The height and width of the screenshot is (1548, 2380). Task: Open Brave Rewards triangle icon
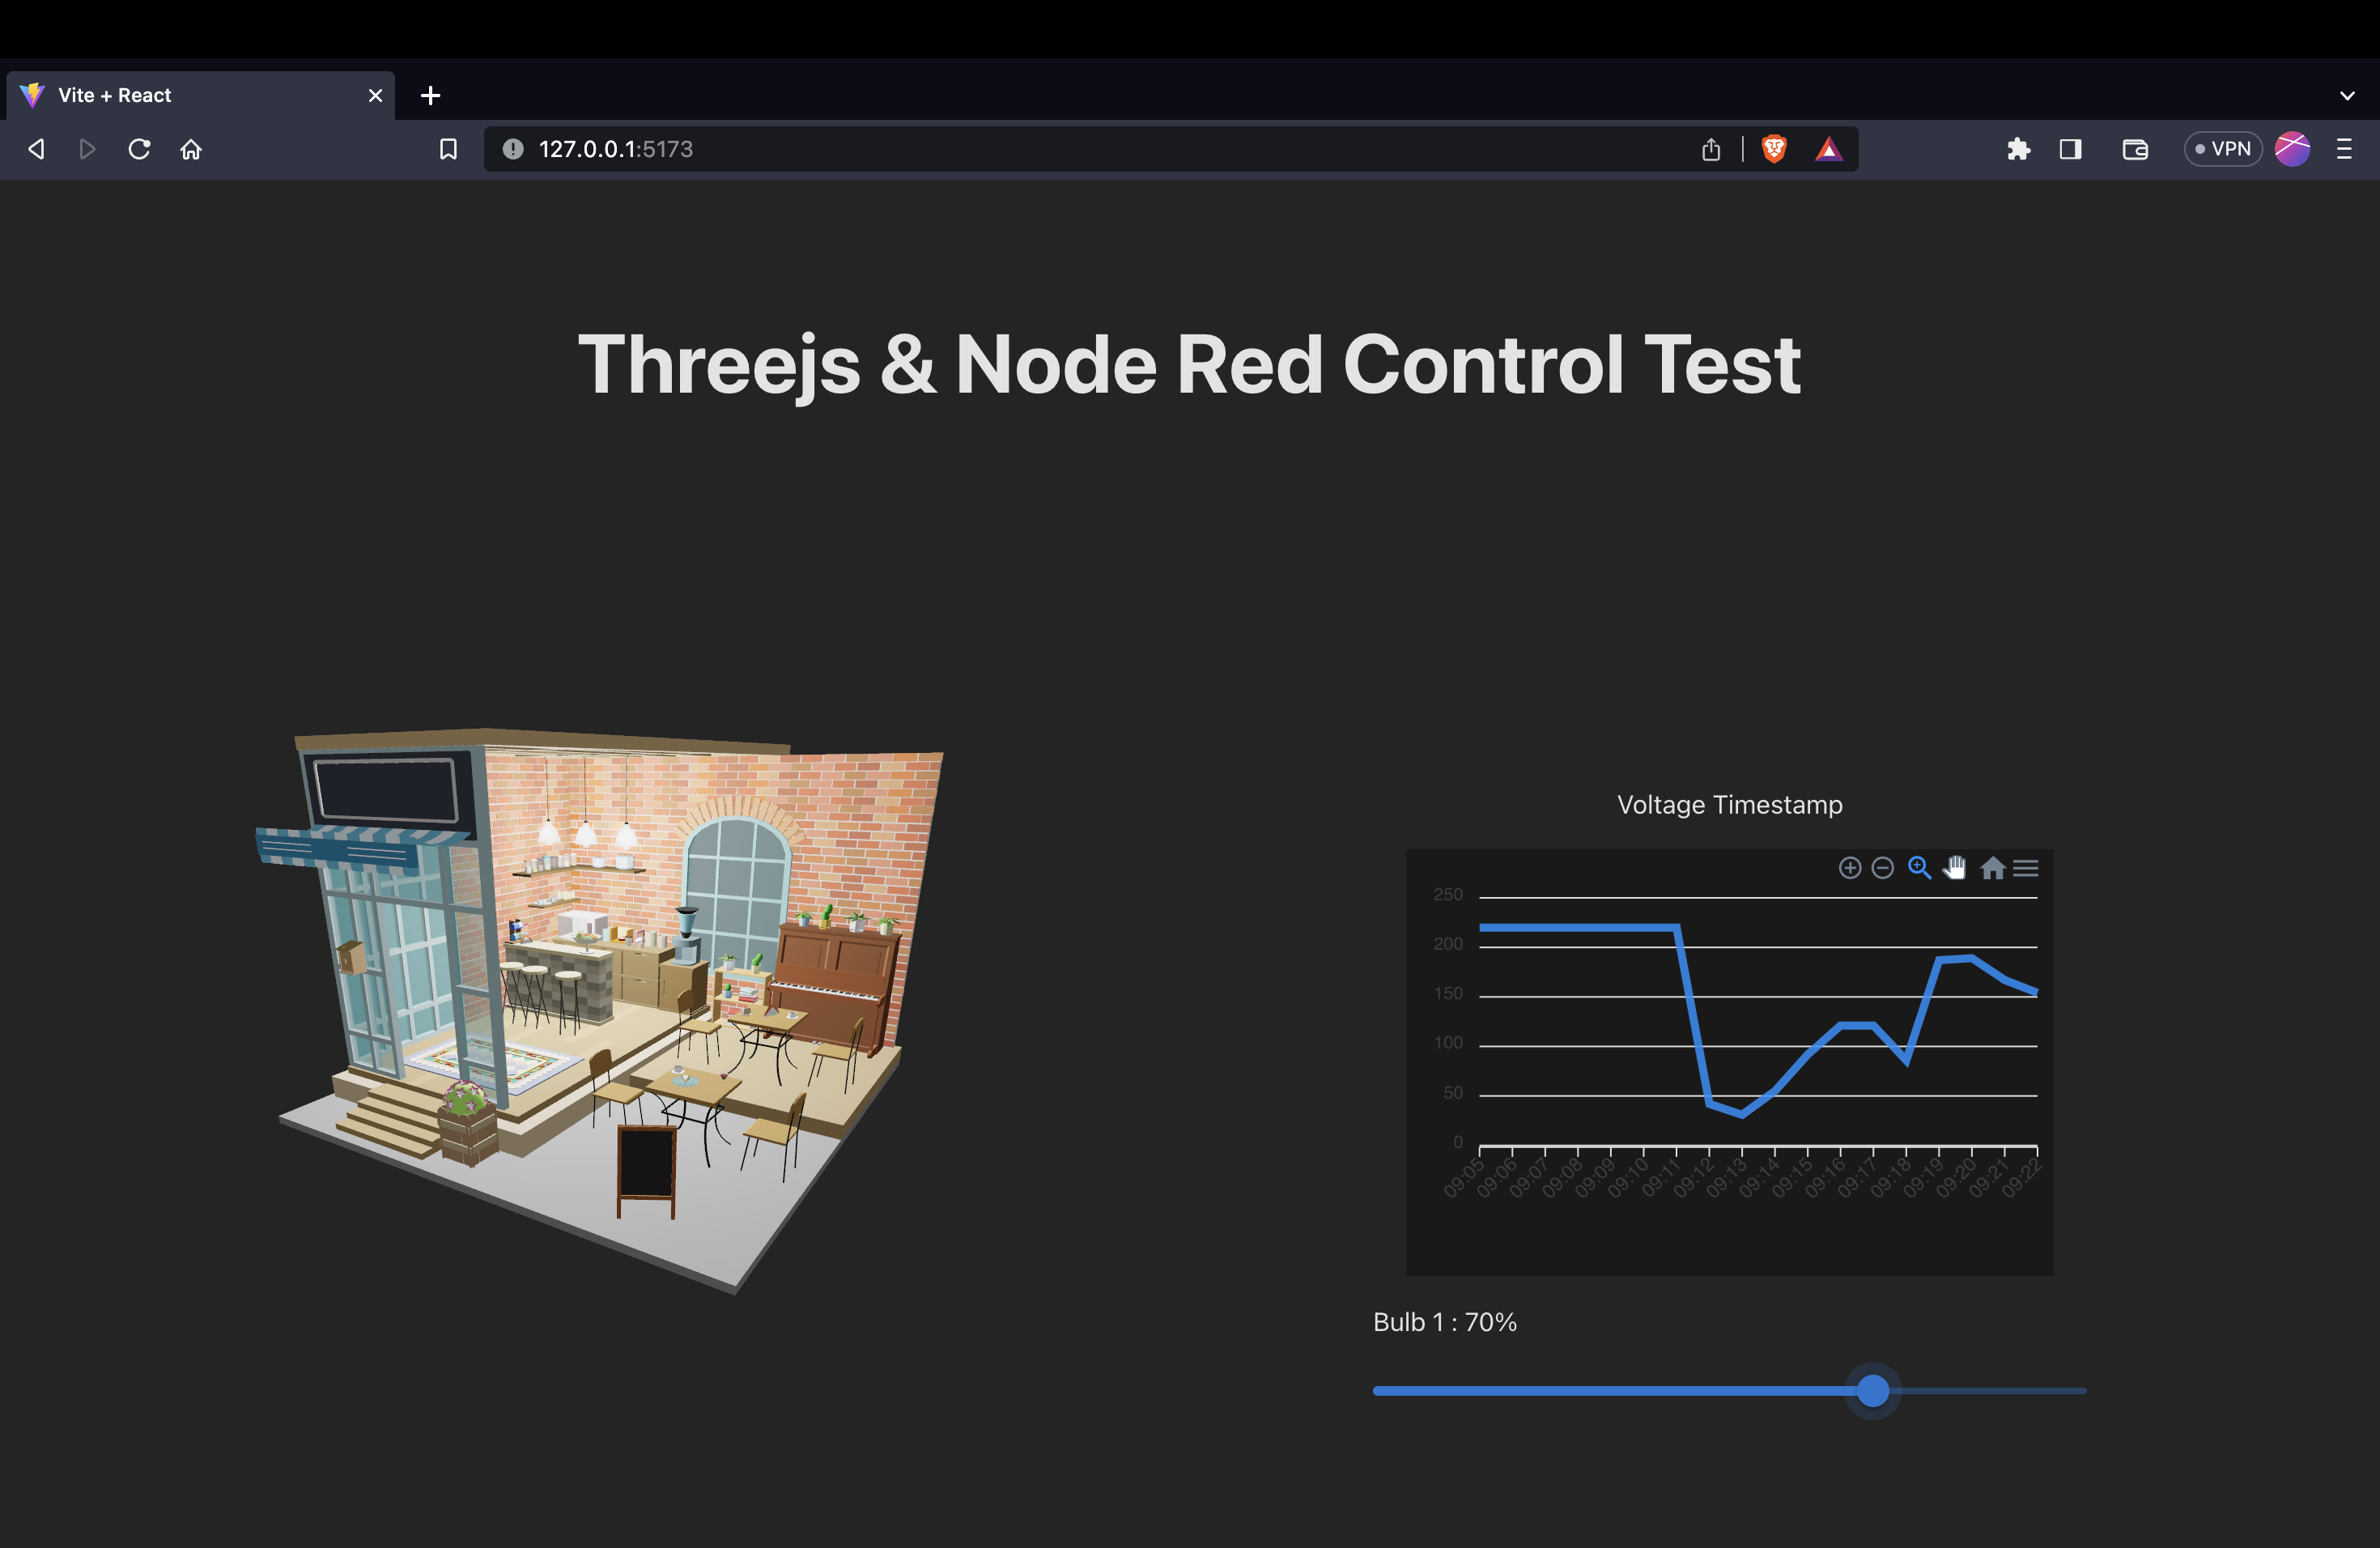pyautogui.click(x=1829, y=148)
